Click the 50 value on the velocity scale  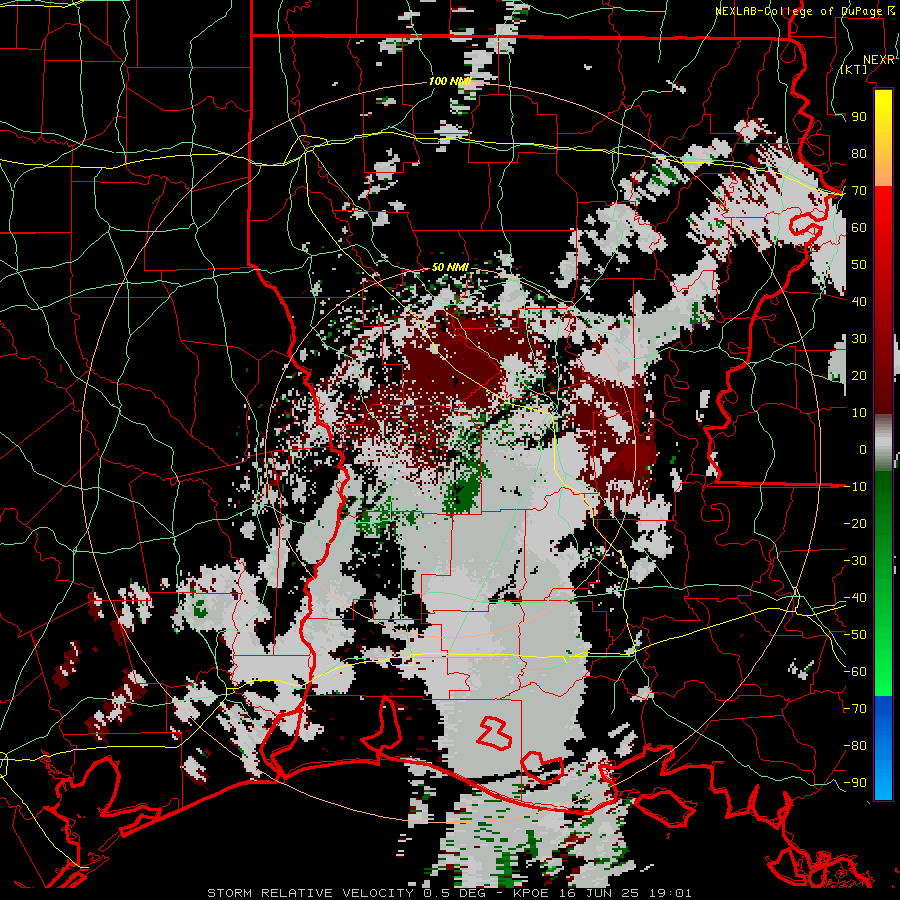859,265
